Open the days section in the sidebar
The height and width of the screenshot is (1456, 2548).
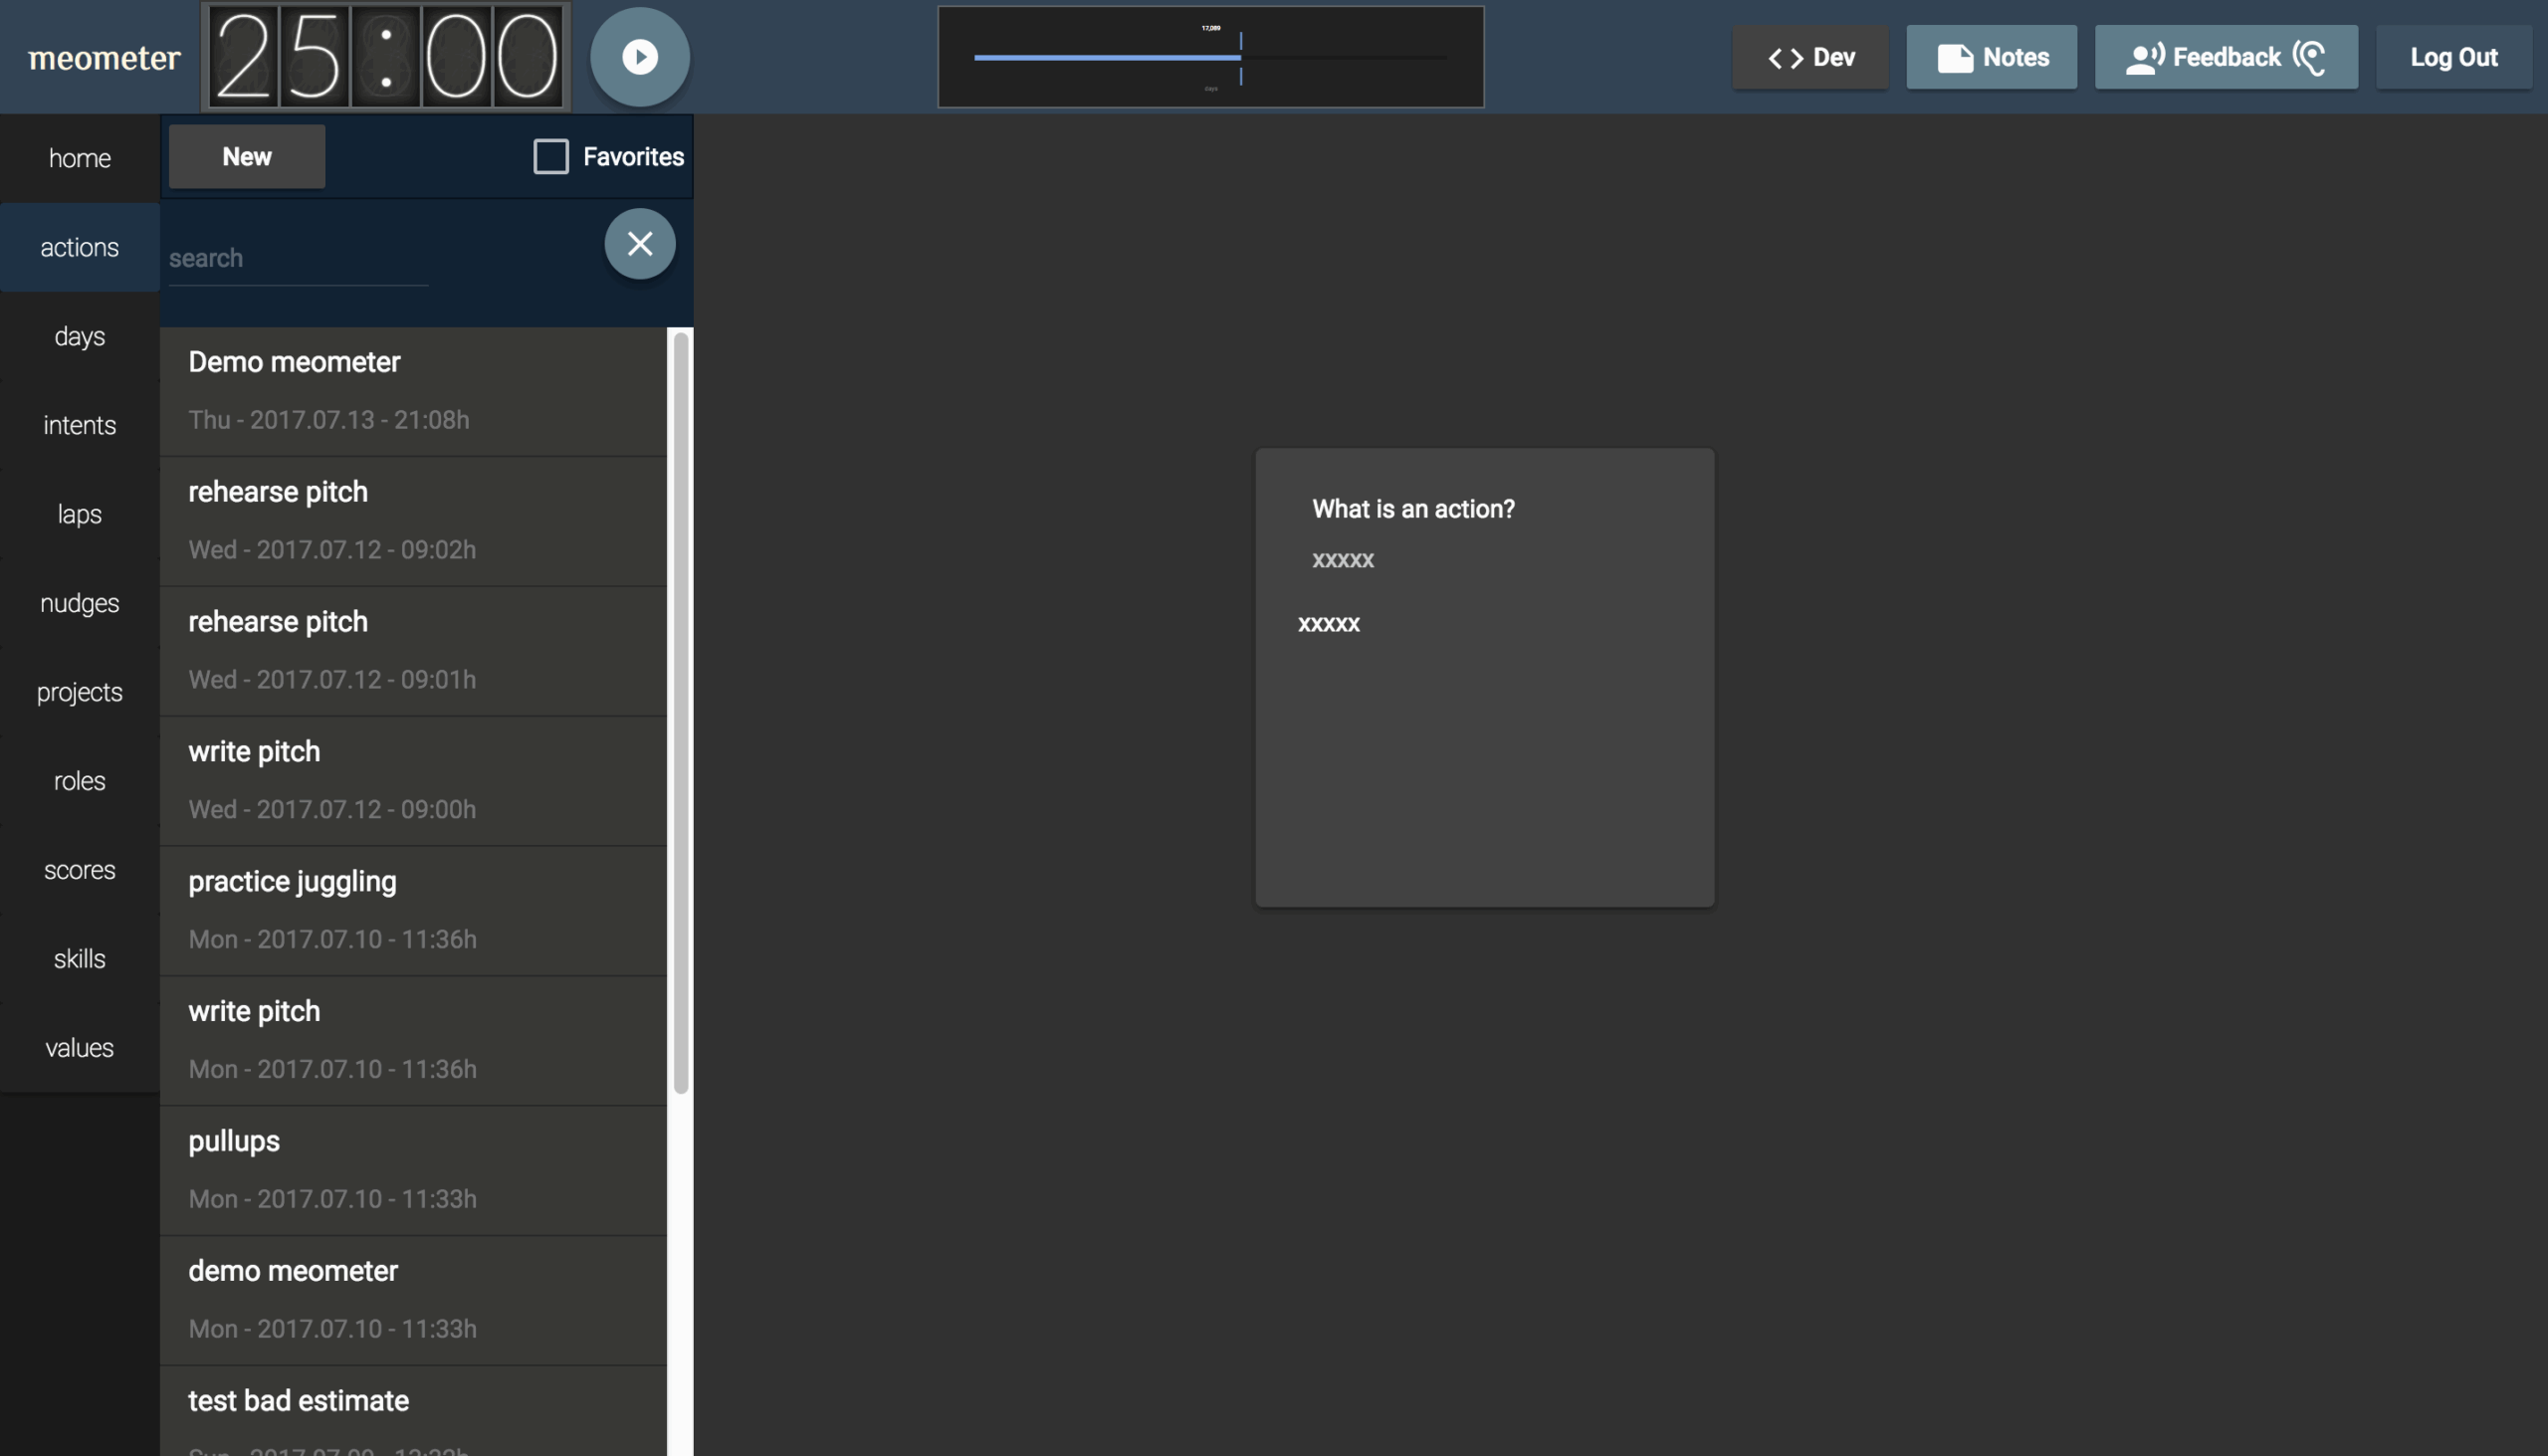pyautogui.click(x=79, y=337)
